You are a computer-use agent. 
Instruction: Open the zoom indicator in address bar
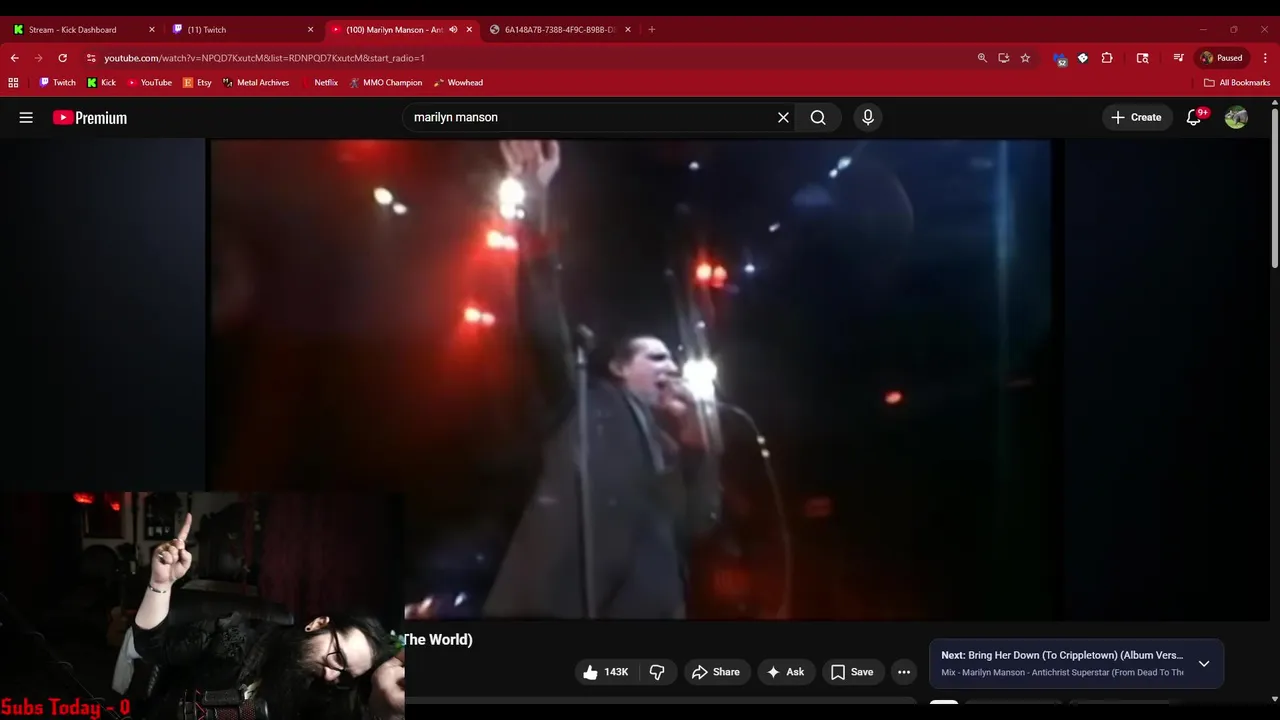[x=982, y=58]
